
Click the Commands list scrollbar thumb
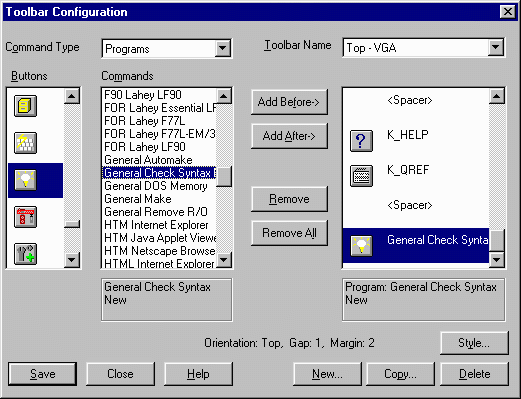[x=224, y=177]
